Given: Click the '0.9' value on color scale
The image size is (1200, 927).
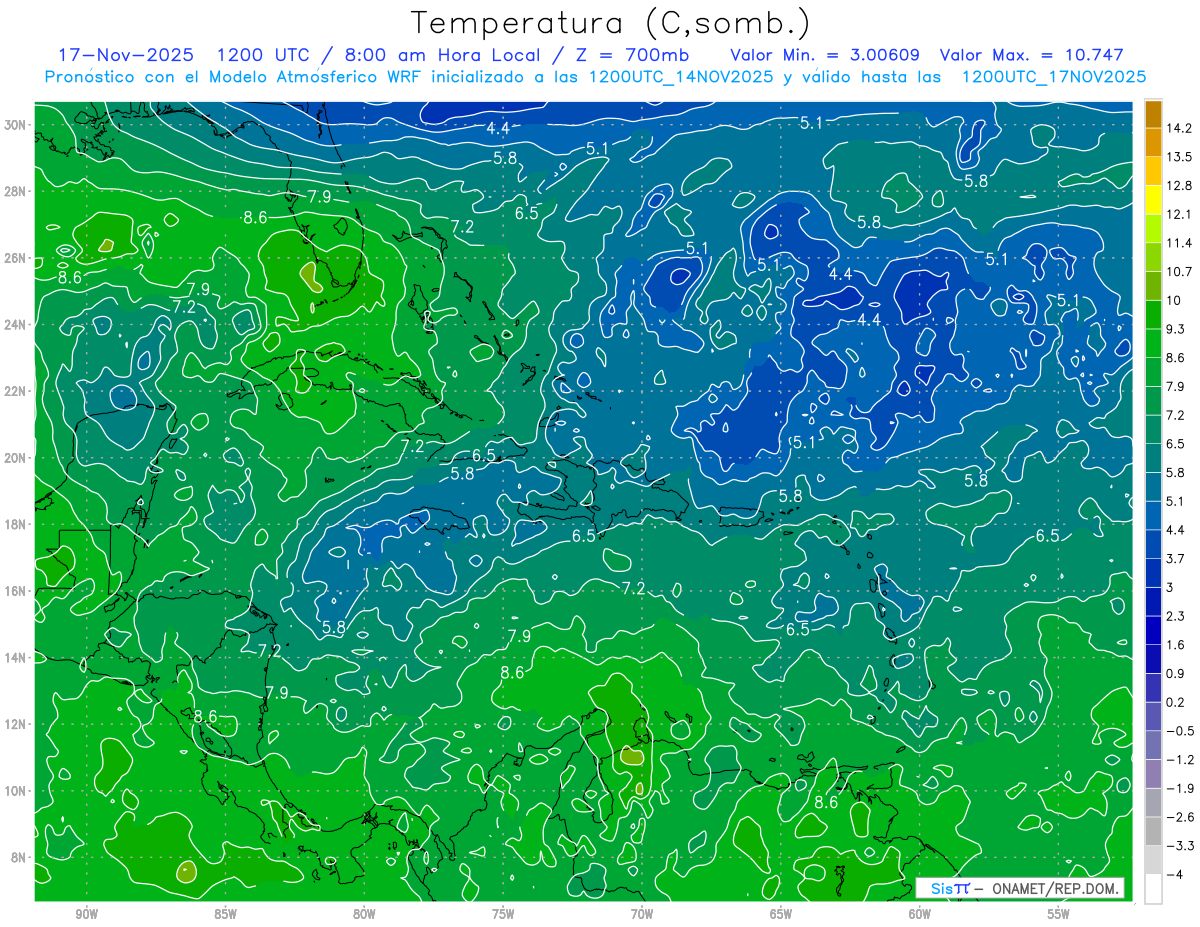Looking at the screenshot, I should [x=1177, y=673].
